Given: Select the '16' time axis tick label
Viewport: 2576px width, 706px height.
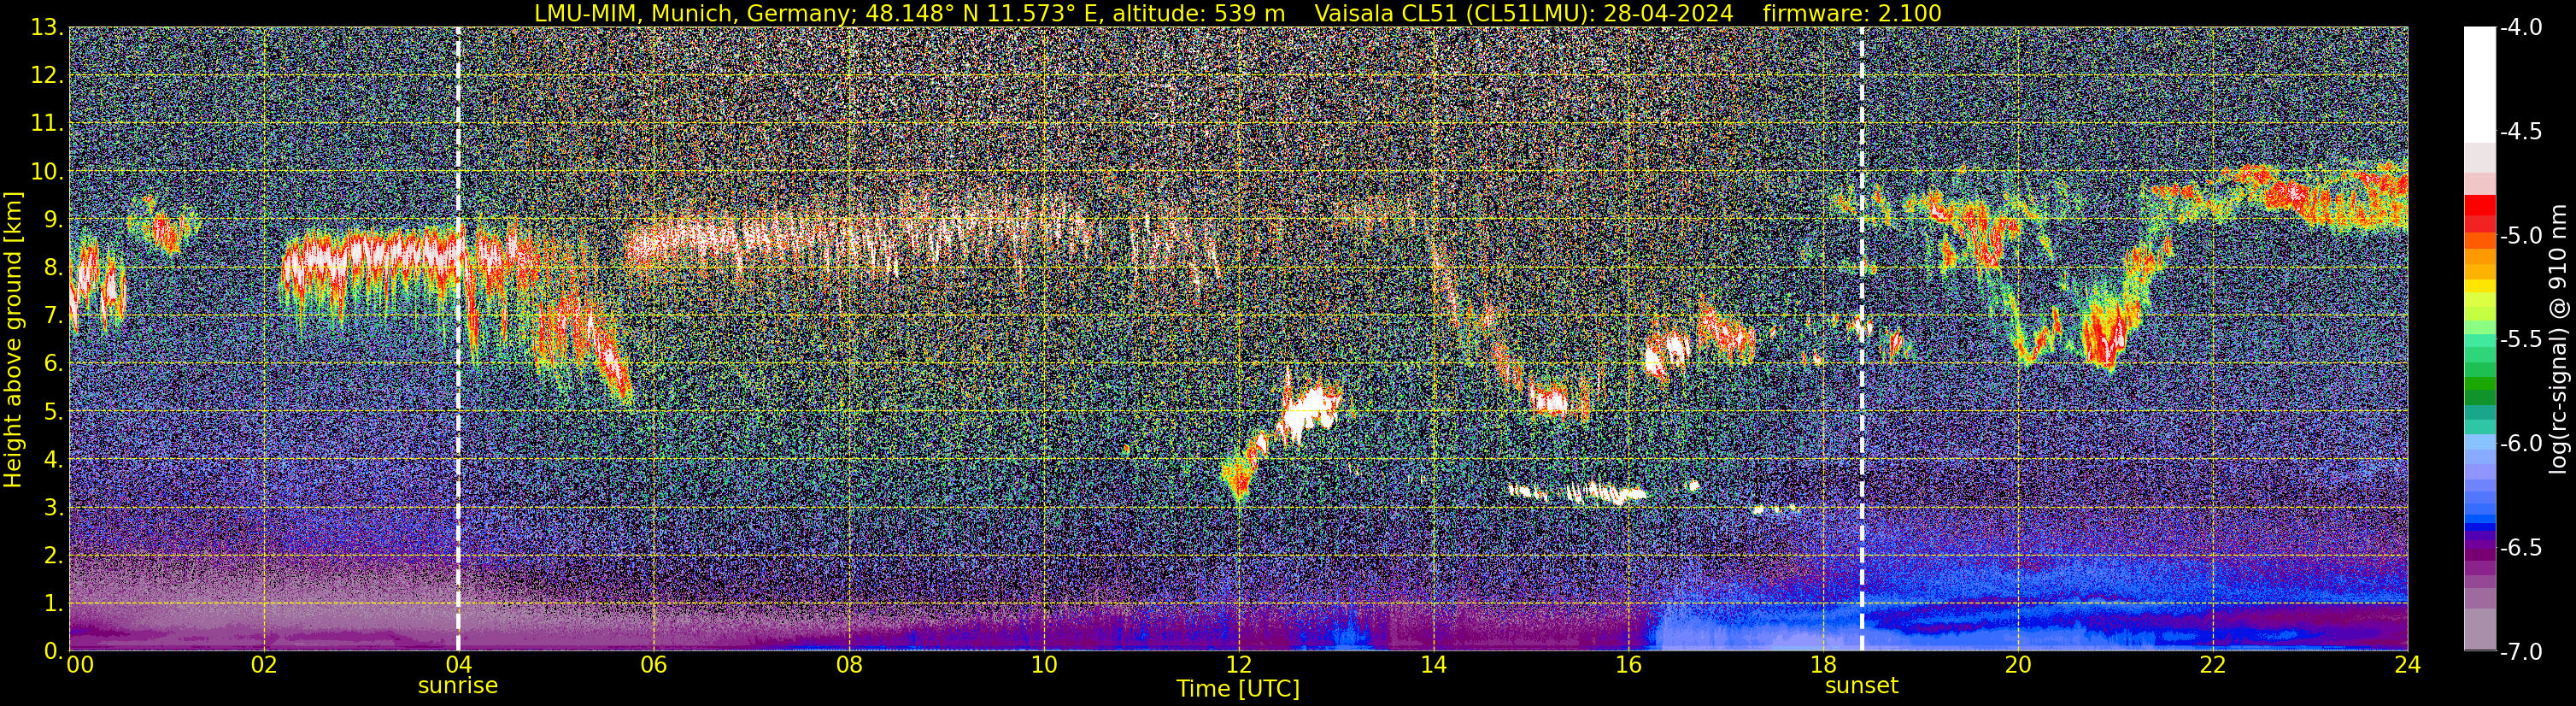Looking at the screenshot, I should click(x=1628, y=665).
